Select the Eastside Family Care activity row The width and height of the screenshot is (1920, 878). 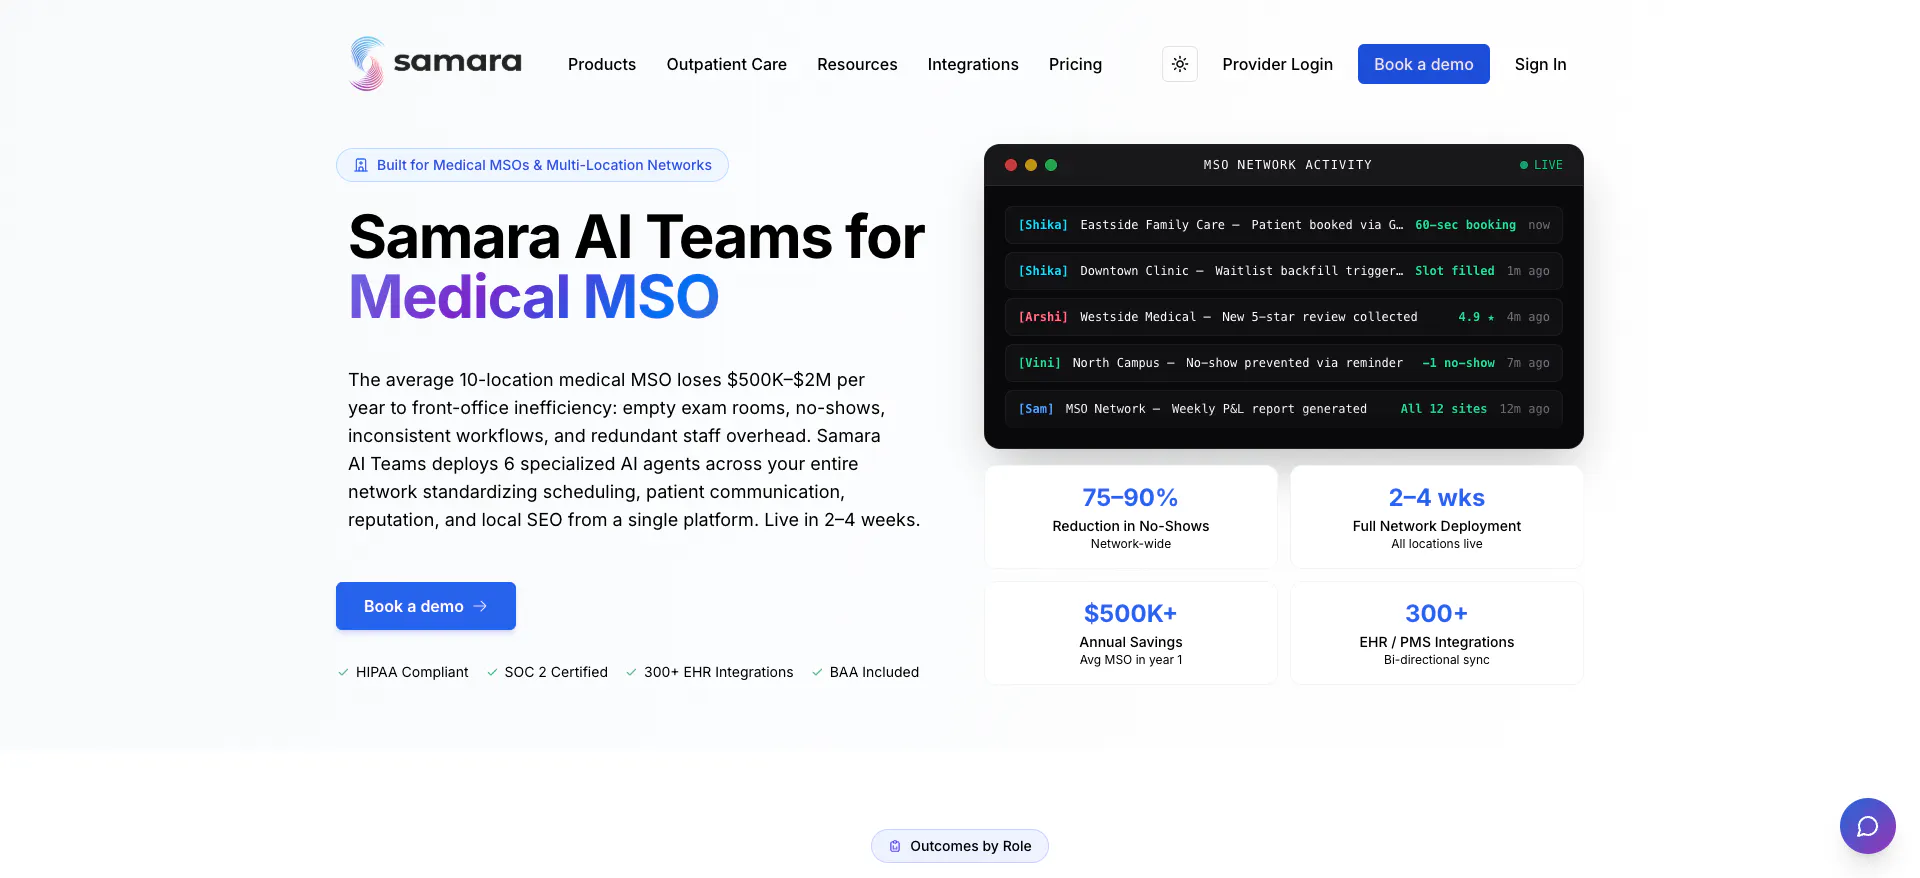1284,225
